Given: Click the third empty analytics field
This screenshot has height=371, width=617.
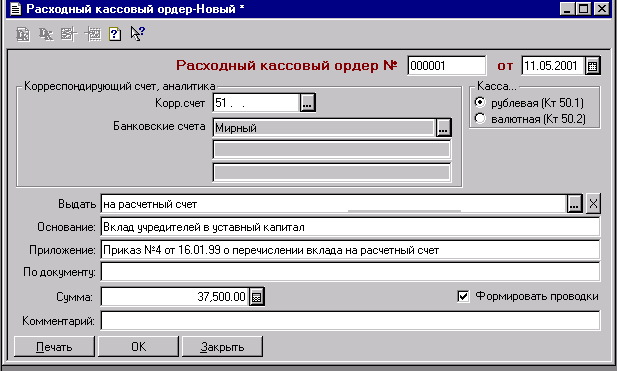Looking at the screenshot, I should [x=332, y=172].
